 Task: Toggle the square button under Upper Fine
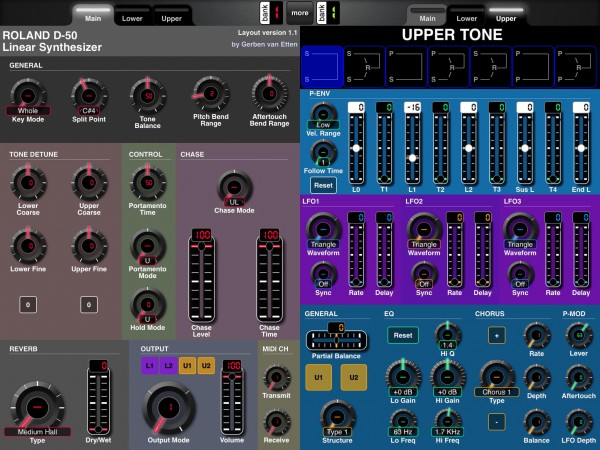pos(89,305)
